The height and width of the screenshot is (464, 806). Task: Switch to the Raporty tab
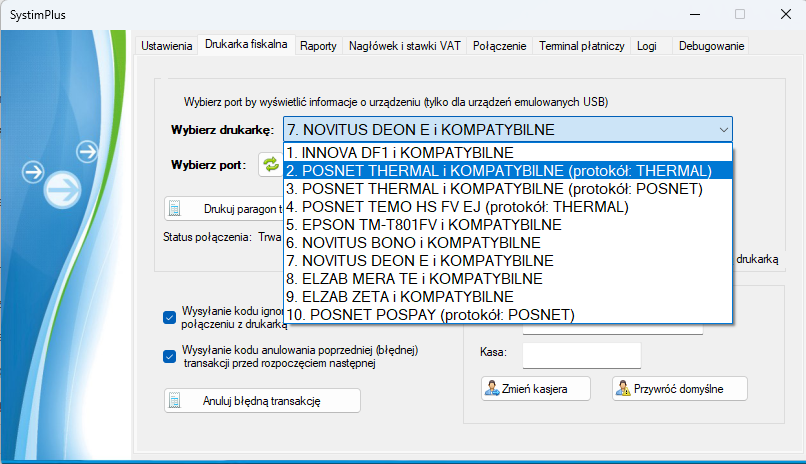click(x=318, y=46)
